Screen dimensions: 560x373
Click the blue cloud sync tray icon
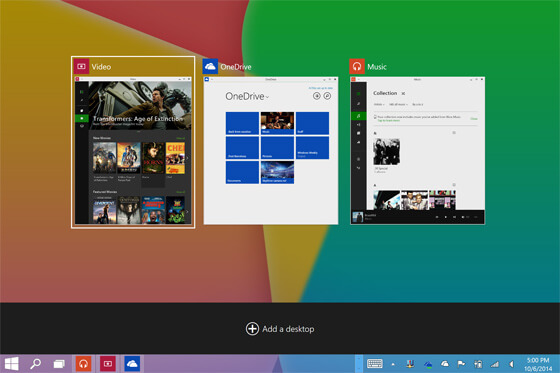(428, 364)
